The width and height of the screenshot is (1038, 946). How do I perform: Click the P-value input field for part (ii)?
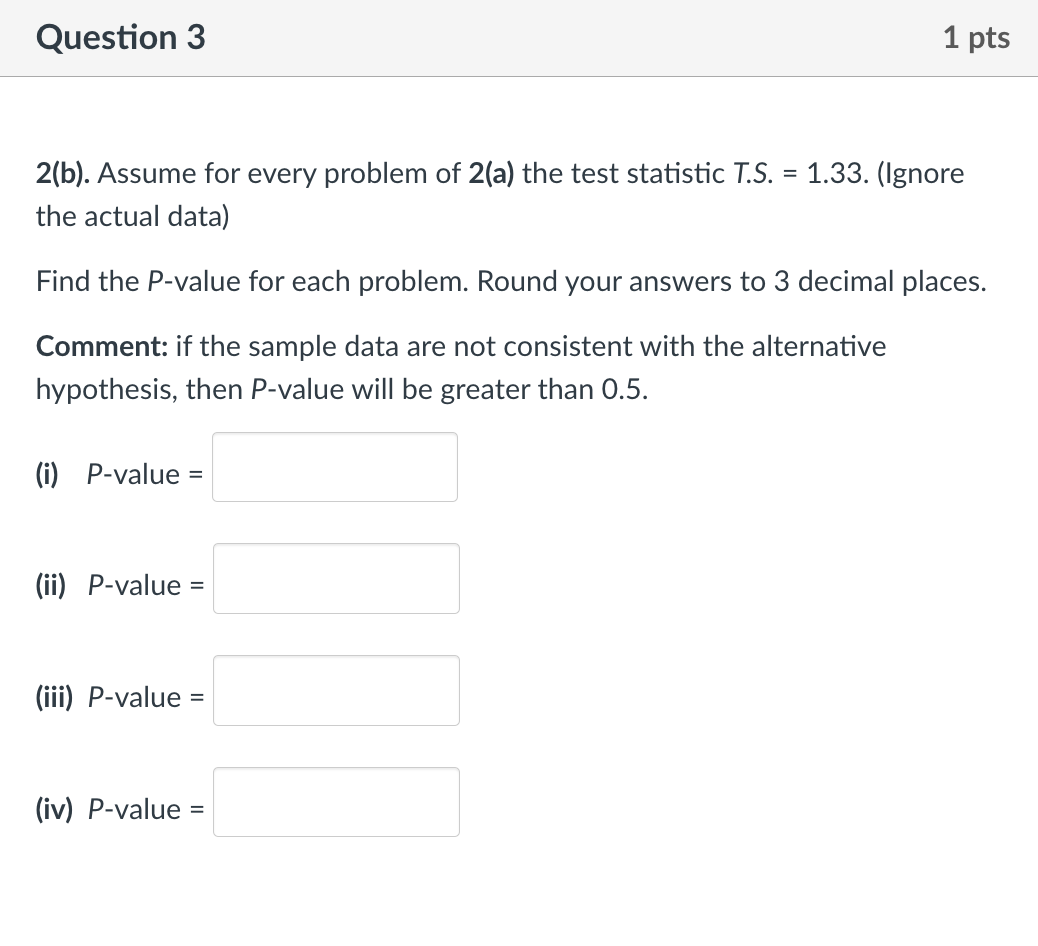point(336,578)
